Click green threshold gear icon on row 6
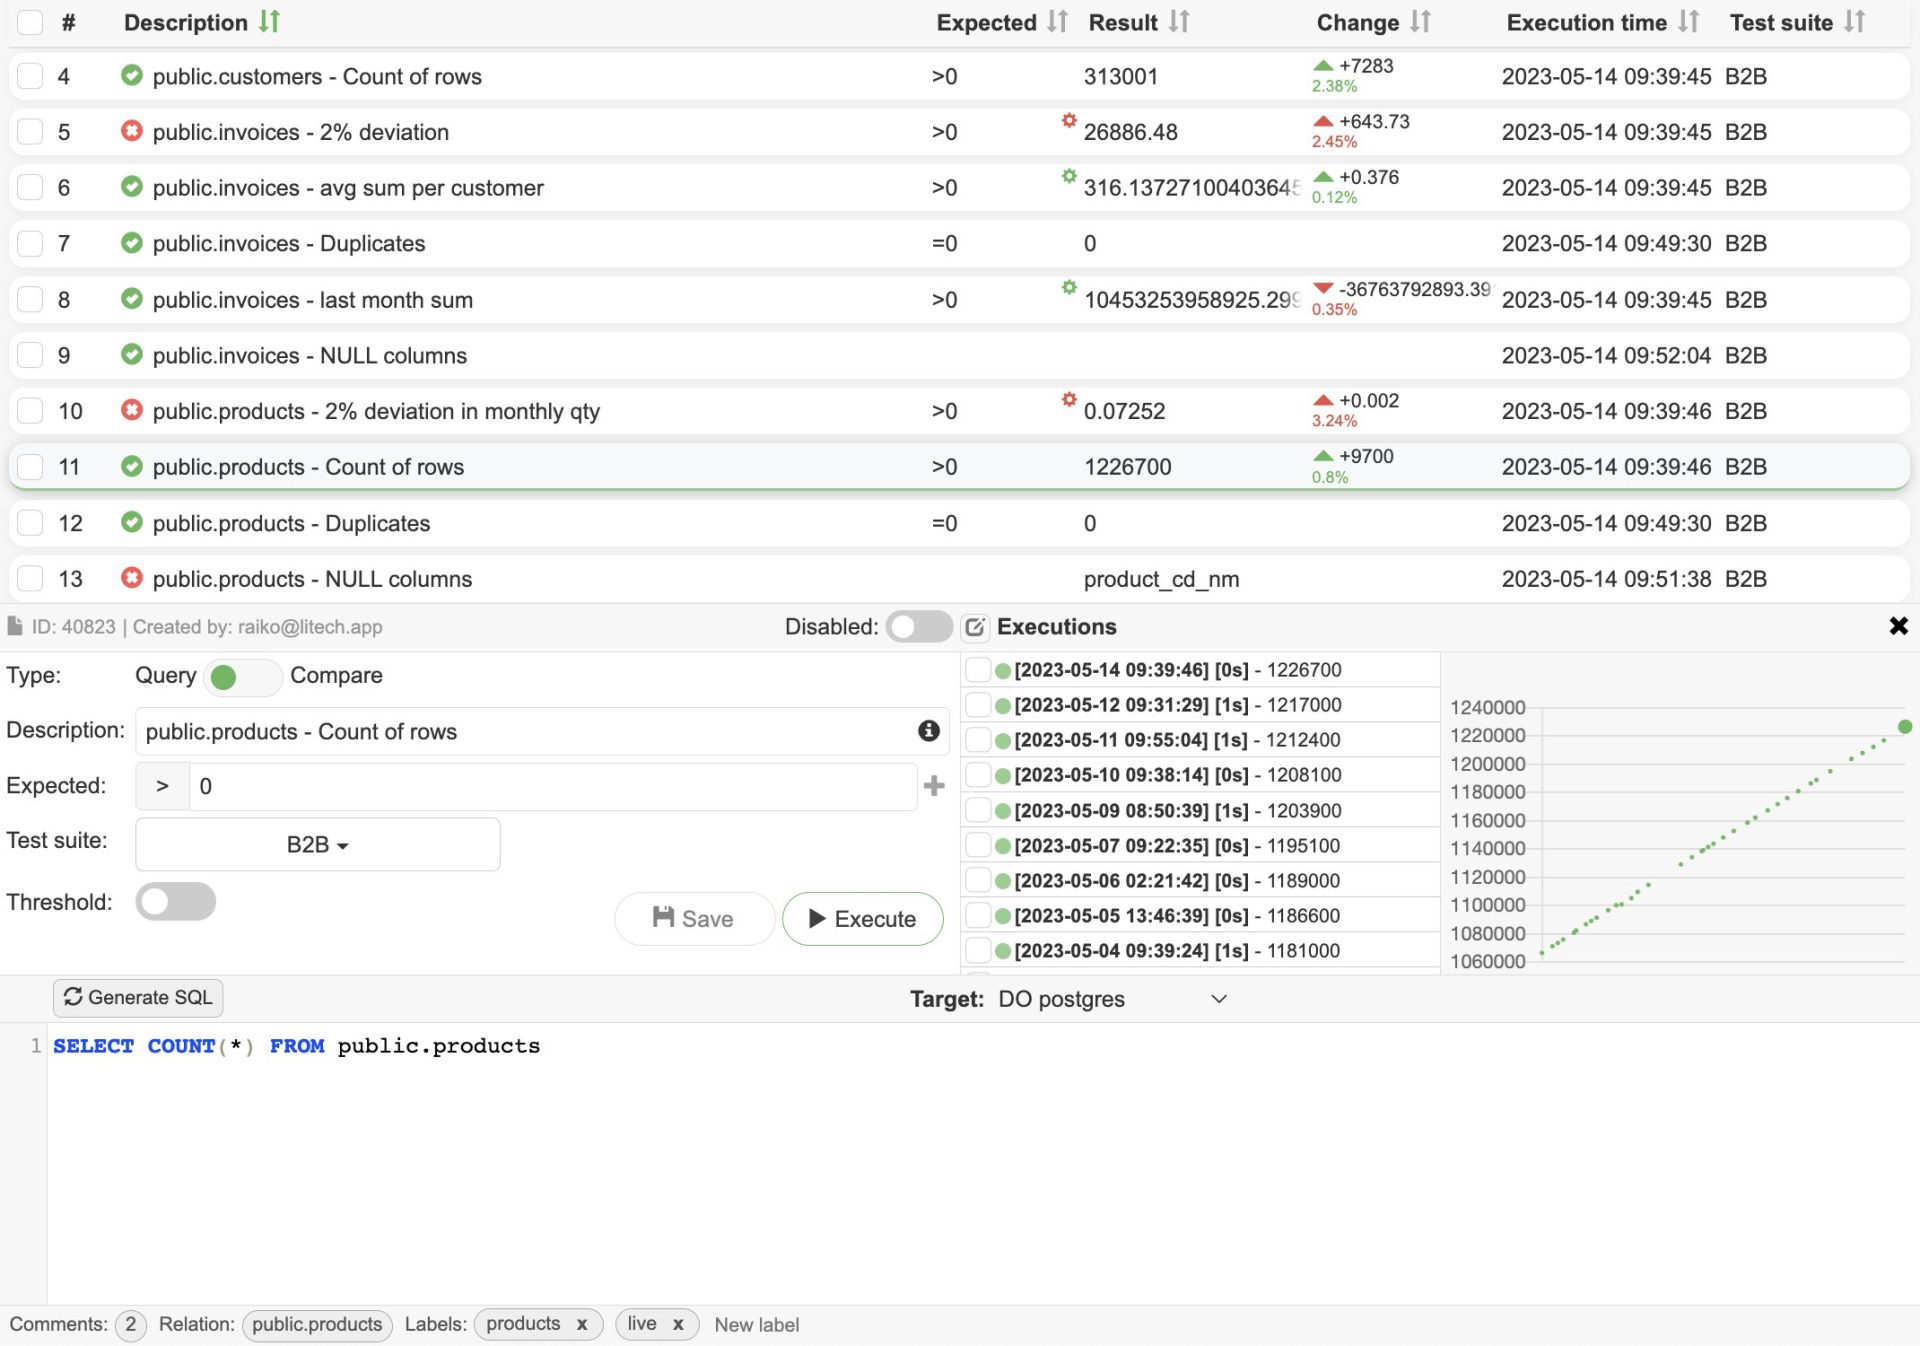Screen dimensions: 1920x1346 [x=1069, y=176]
